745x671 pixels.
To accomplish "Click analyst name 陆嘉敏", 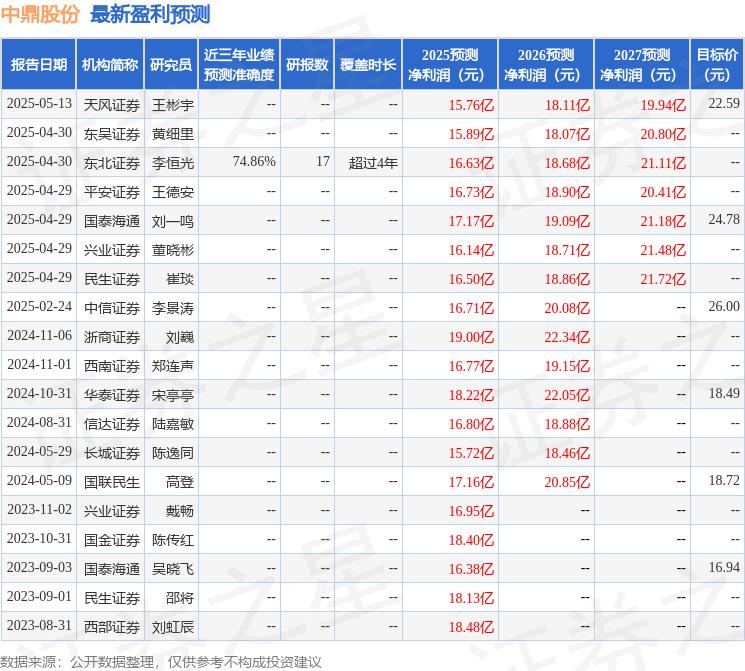I will pos(172,424).
